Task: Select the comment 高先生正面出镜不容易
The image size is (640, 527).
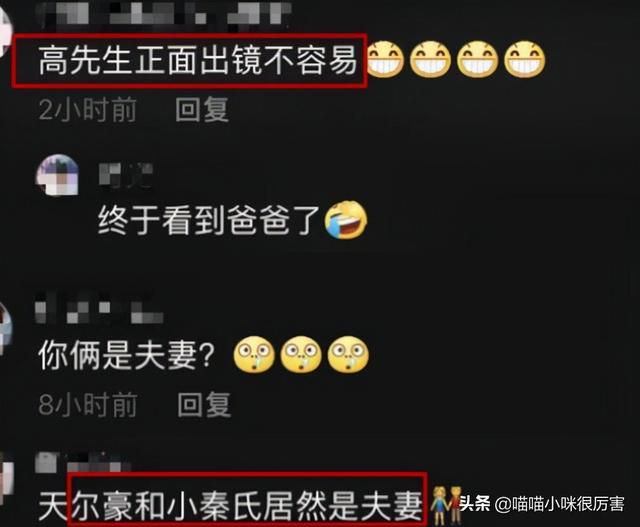Action: (198, 60)
